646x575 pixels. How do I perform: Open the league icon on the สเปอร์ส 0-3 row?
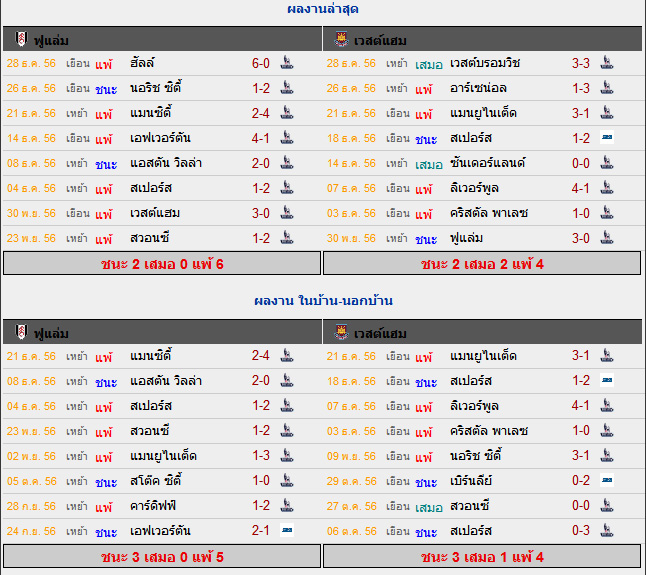point(607,531)
